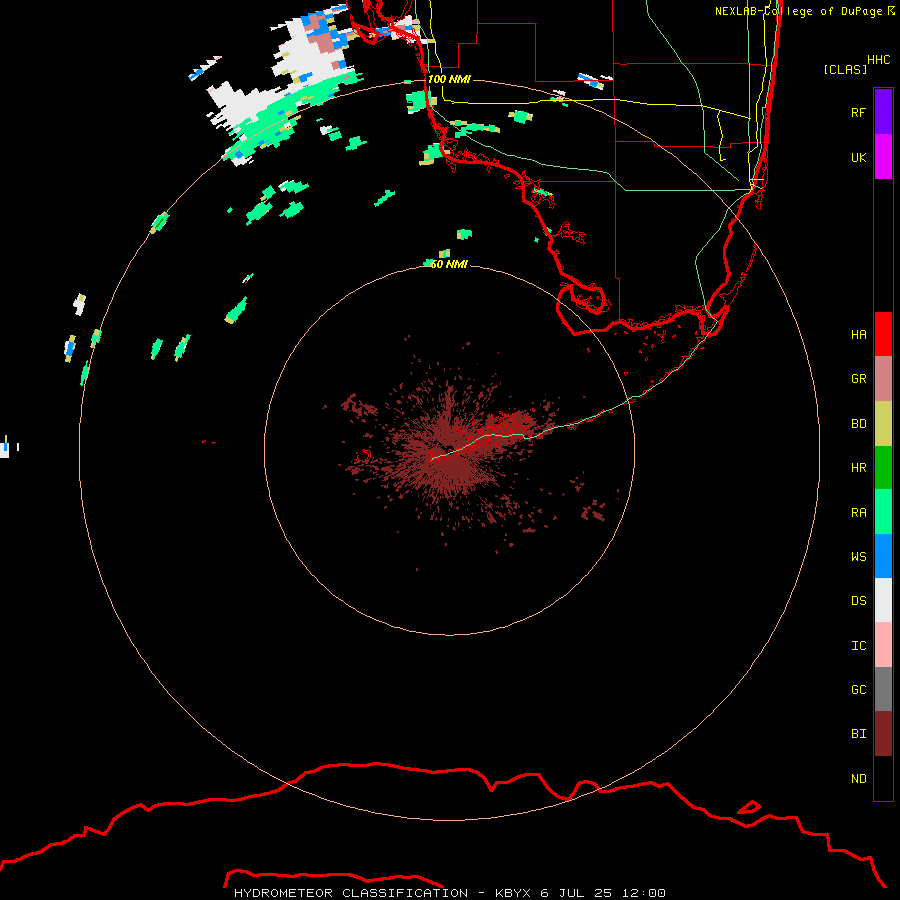This screenshot has width=900, height=900.
Task: Click the '6 JUL 25' date text
Action: (577, 893)
